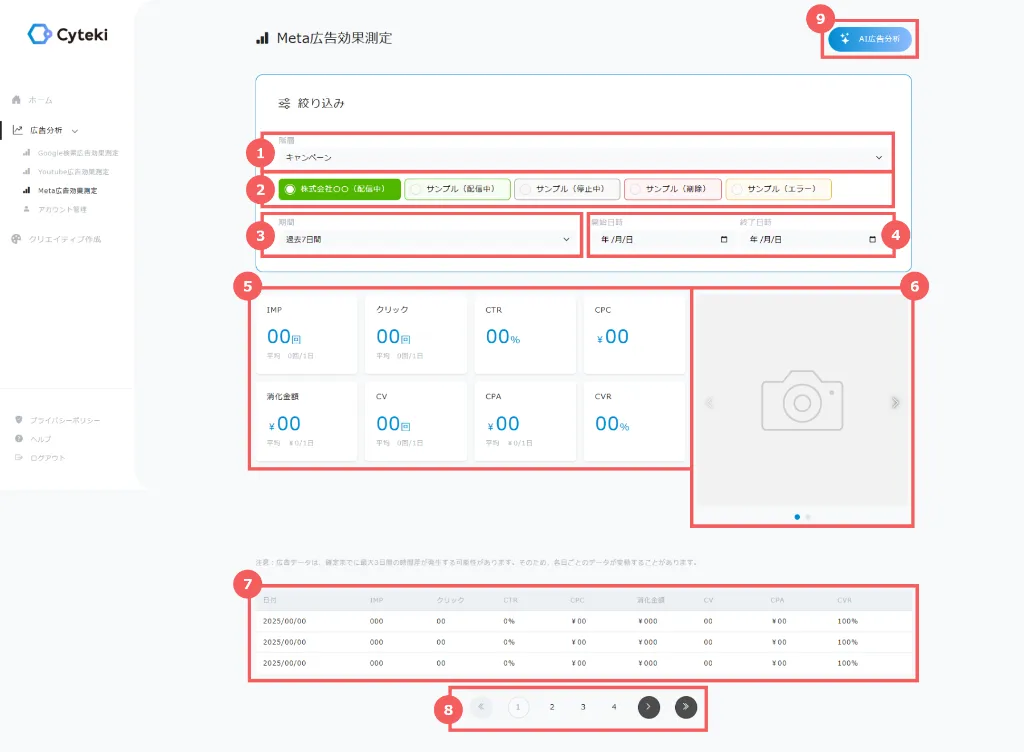Select the second carousel indicator dot
This screenshot has height=752, width=1024.
point(808,517)
